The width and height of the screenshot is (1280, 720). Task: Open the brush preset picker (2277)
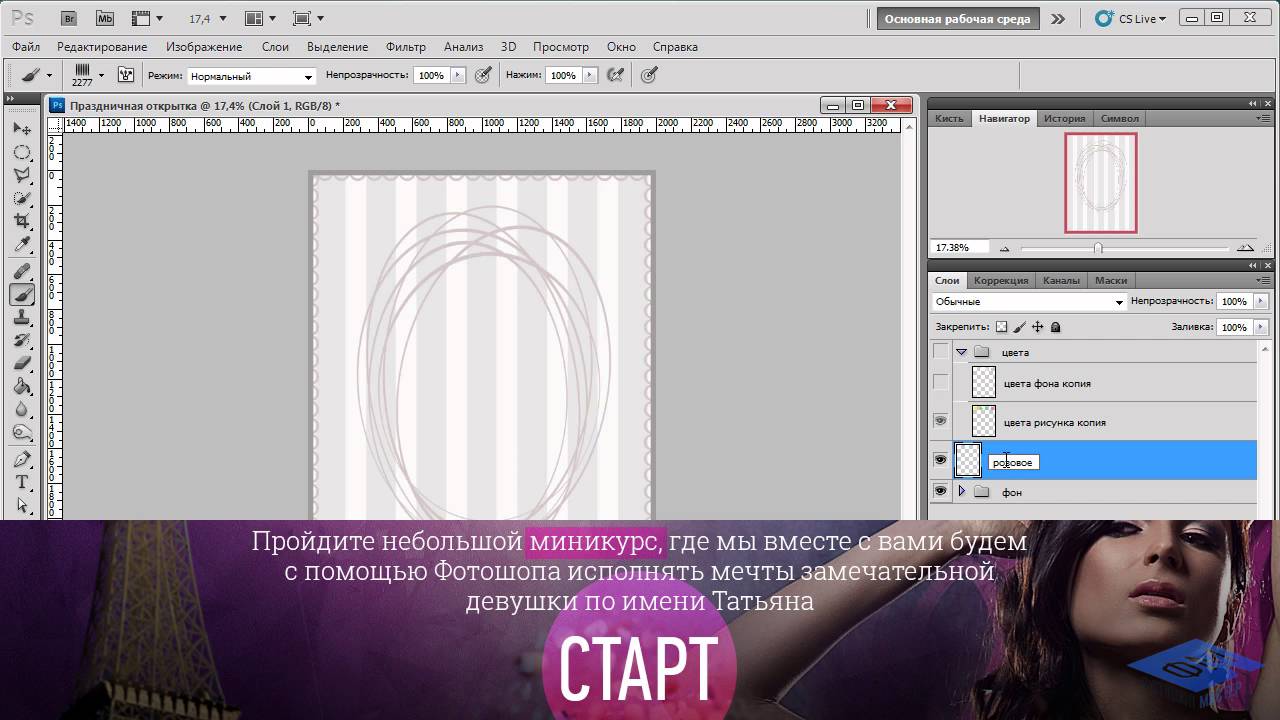click(87, 75)
